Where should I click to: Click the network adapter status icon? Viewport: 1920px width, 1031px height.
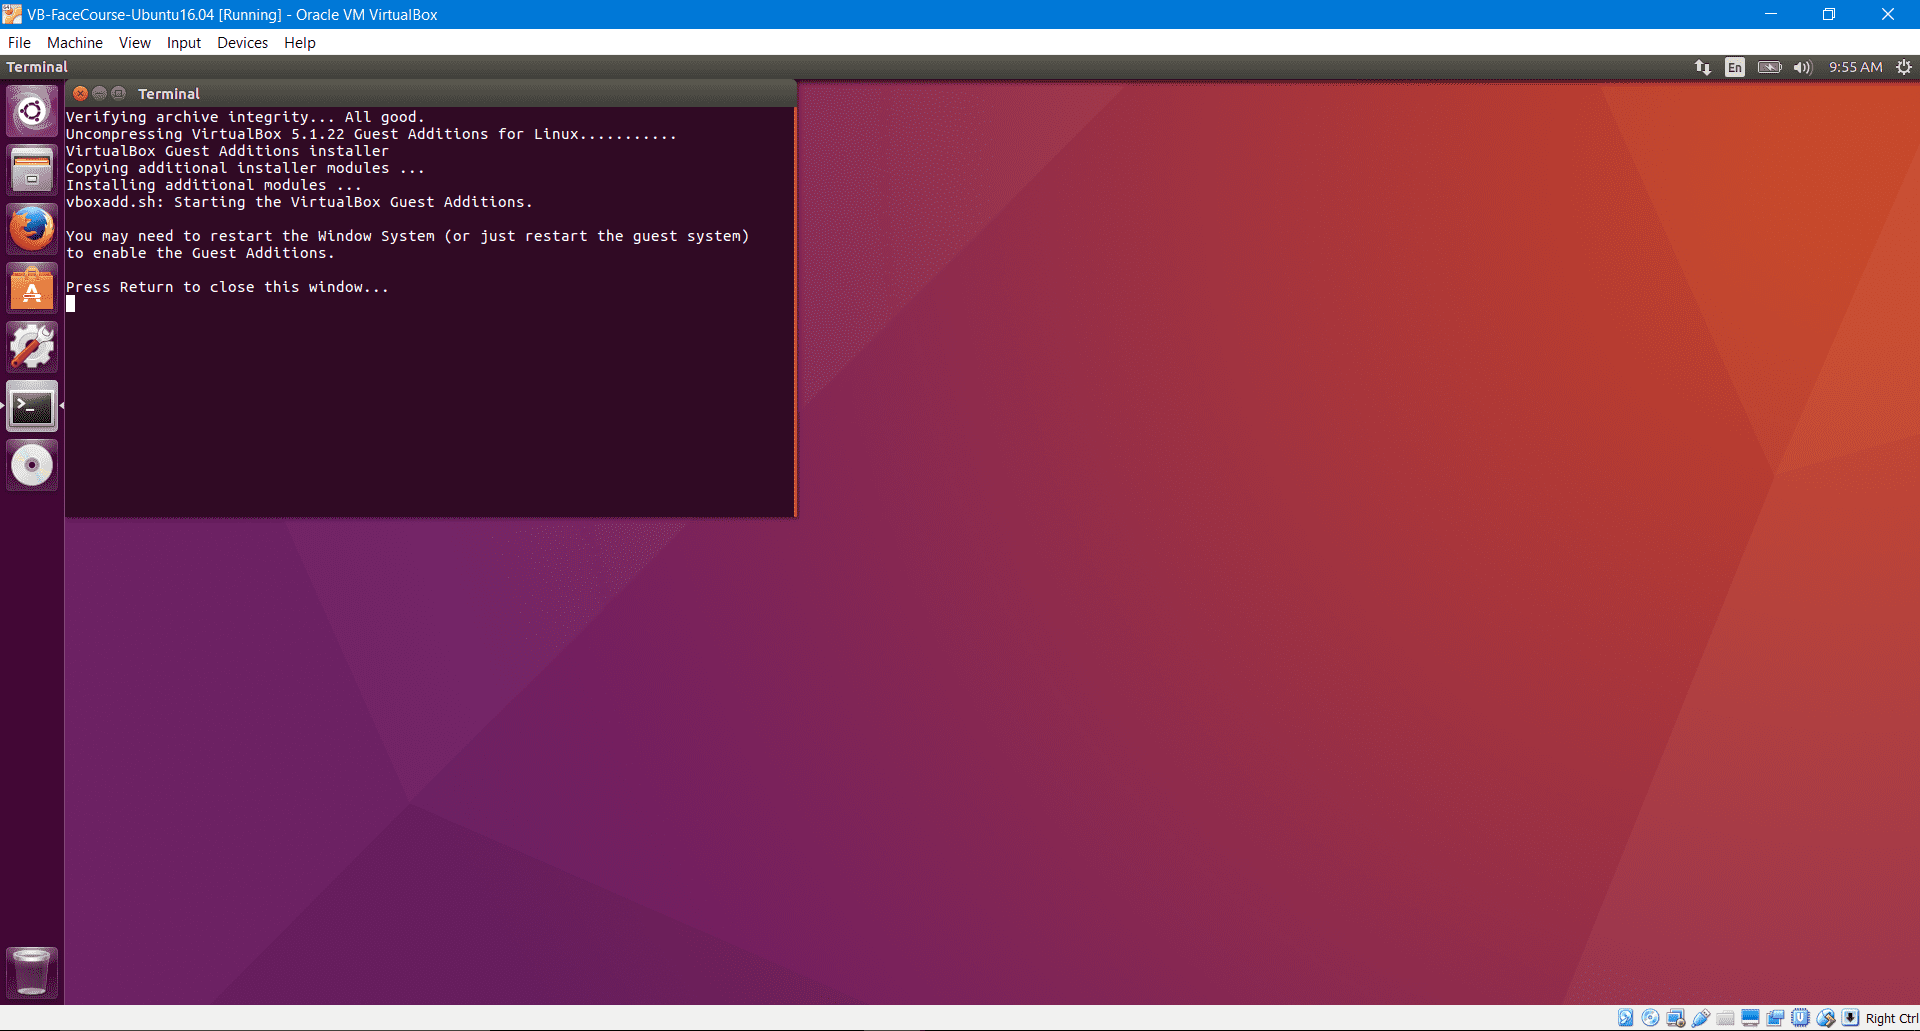(1676, 1018)
